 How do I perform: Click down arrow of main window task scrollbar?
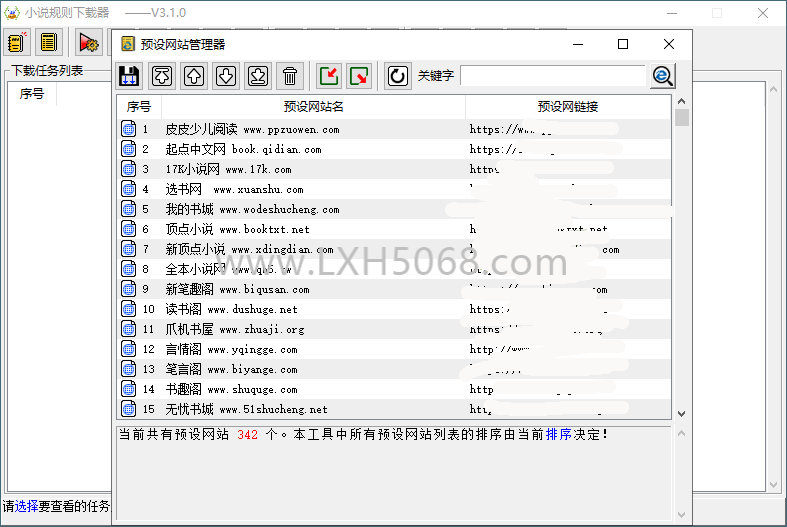coord(773,485)
